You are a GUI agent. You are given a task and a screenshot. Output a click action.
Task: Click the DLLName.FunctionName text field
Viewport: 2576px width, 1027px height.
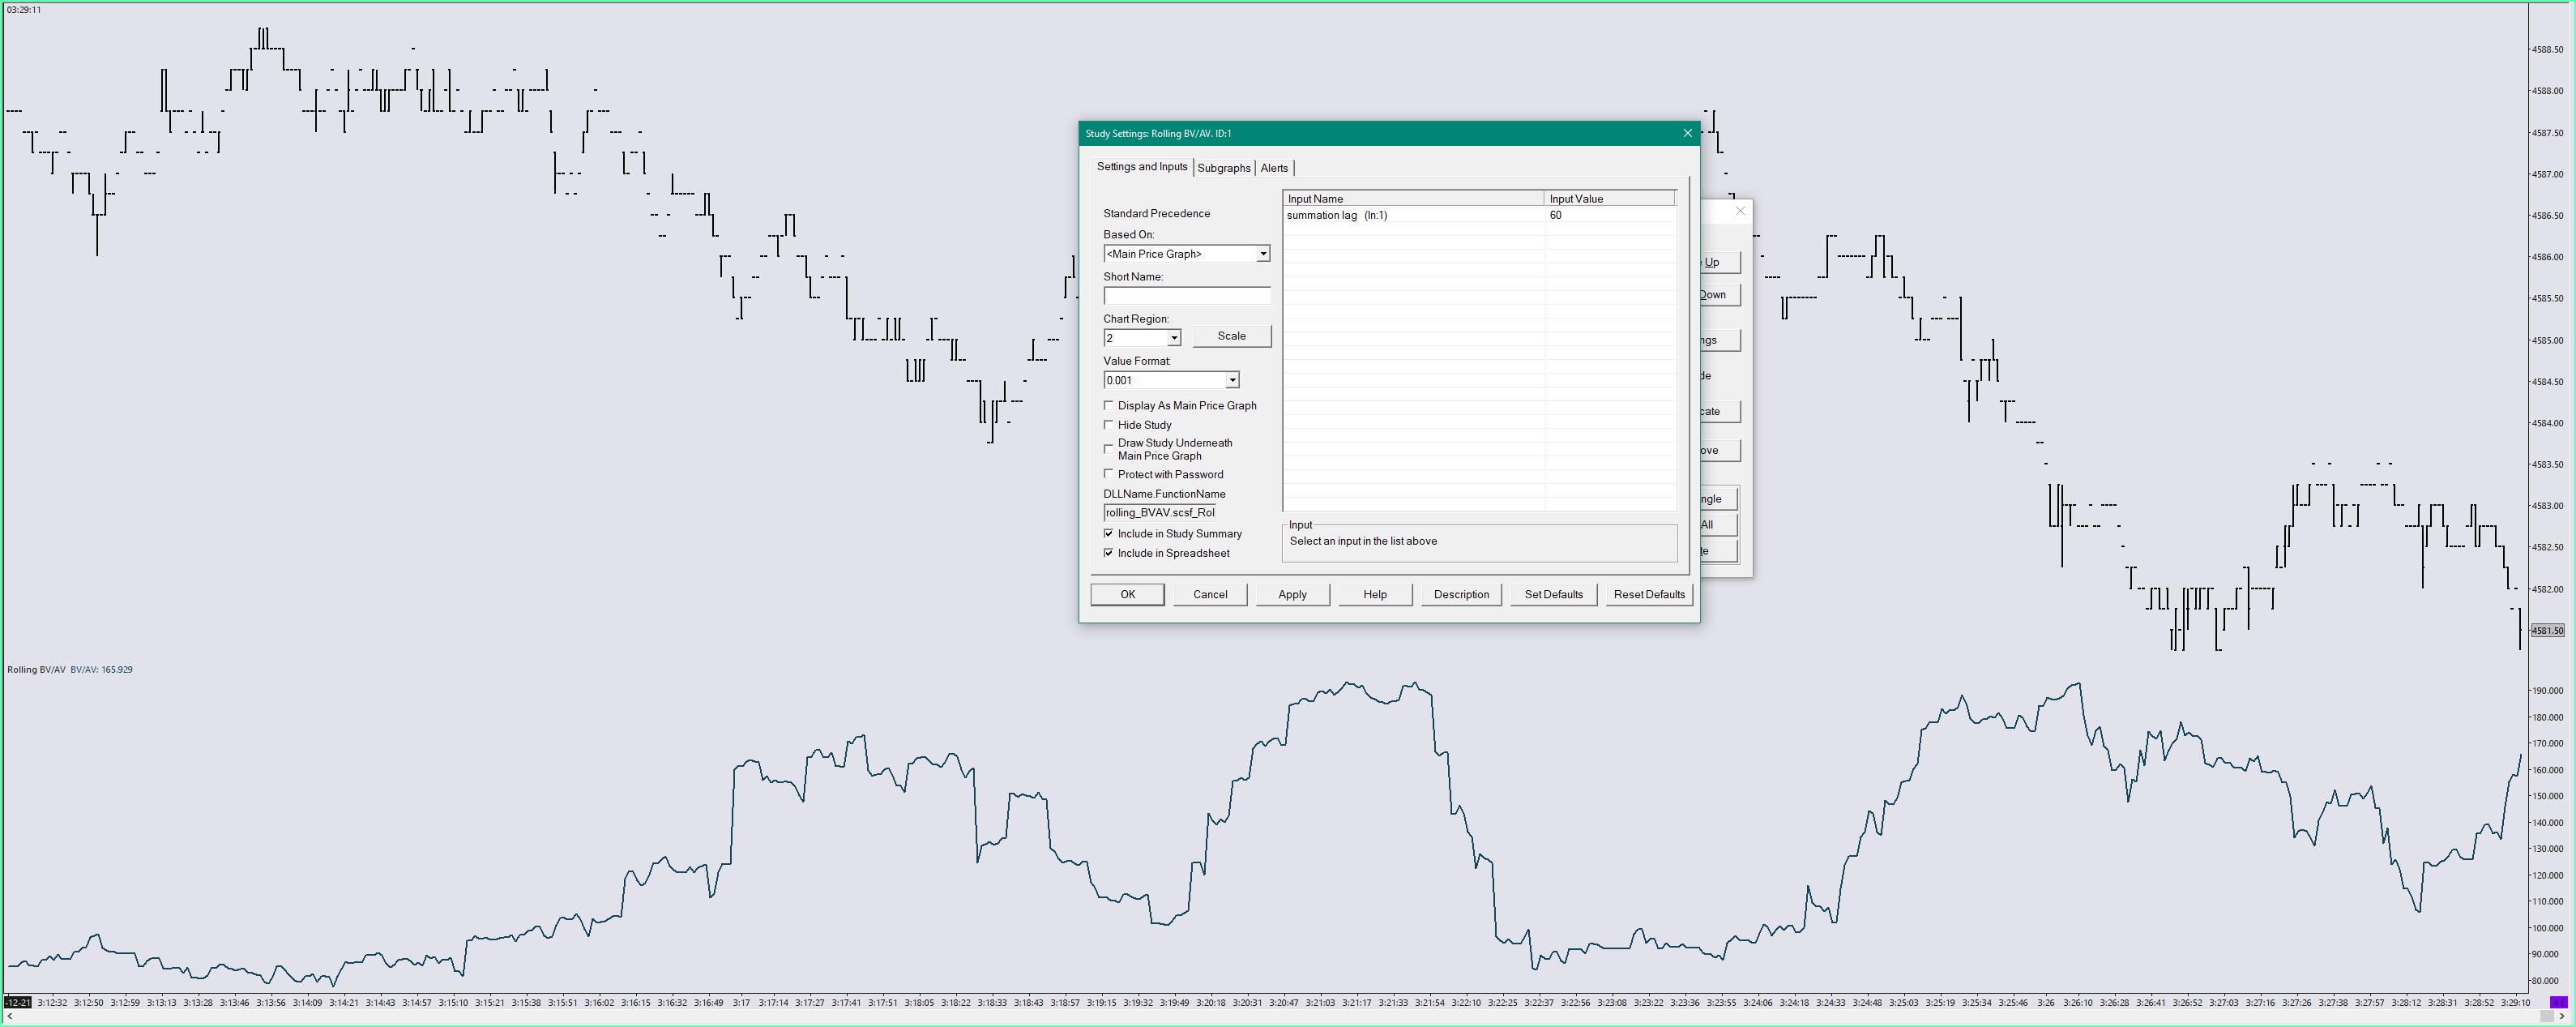click(x=1160, y=513)
